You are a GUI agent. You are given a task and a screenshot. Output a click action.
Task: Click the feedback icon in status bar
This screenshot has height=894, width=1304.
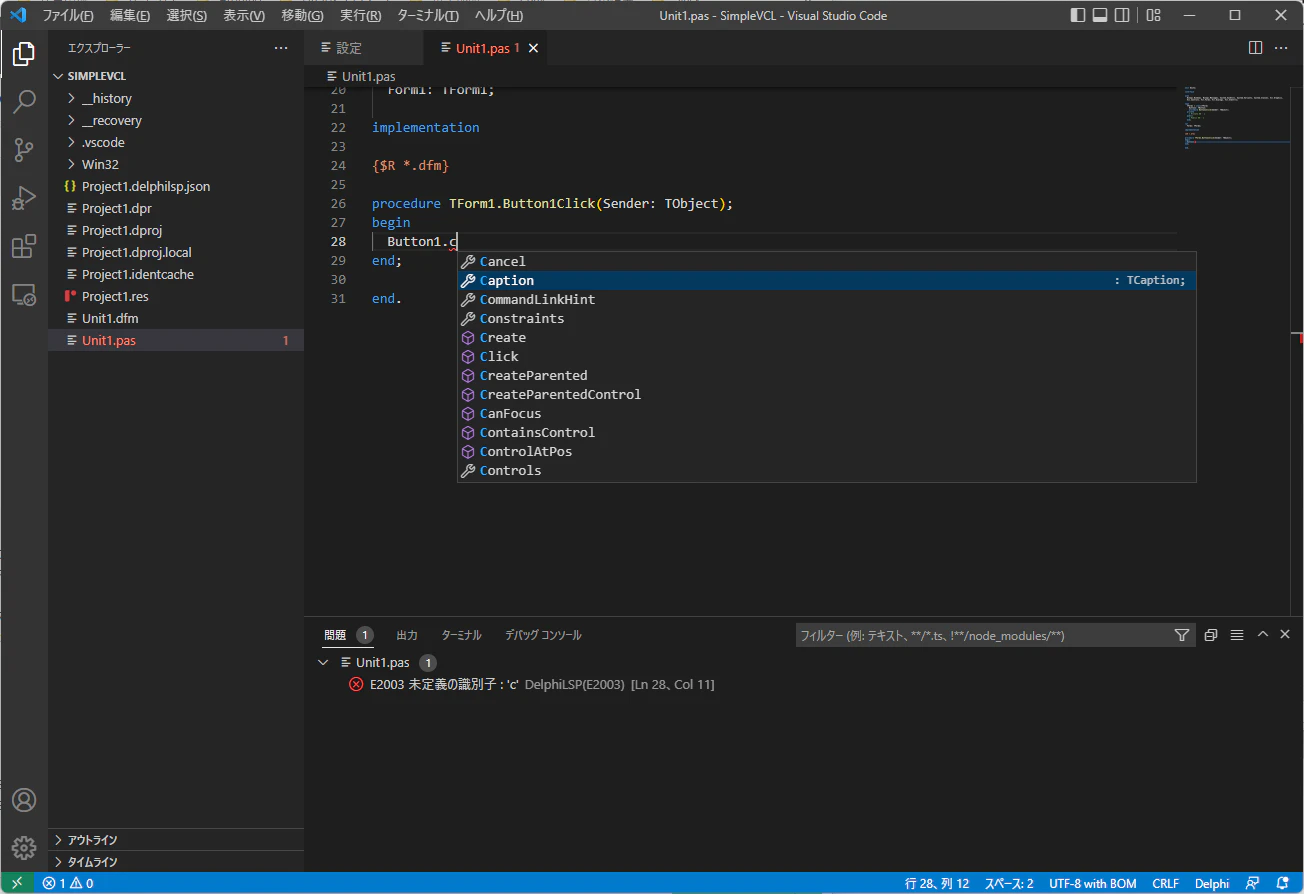[1252, 883]
